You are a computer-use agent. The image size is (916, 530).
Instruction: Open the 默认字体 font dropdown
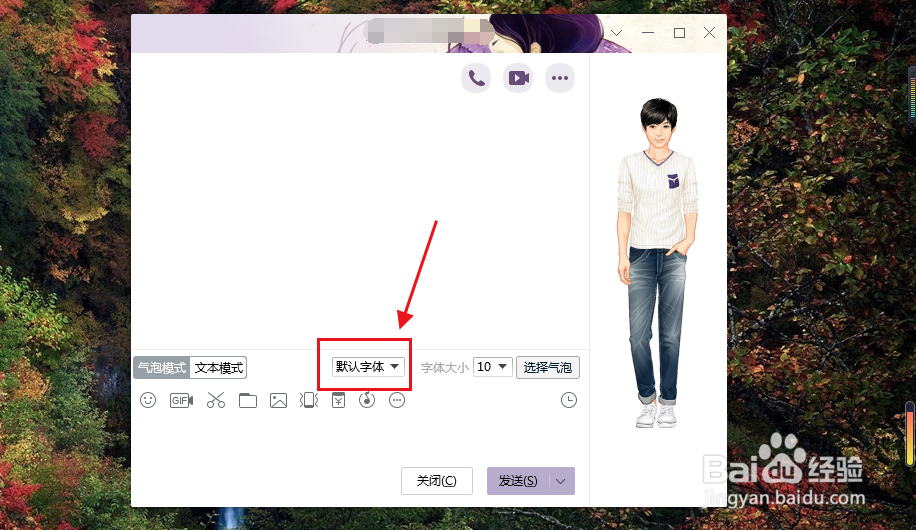point(367,366)
